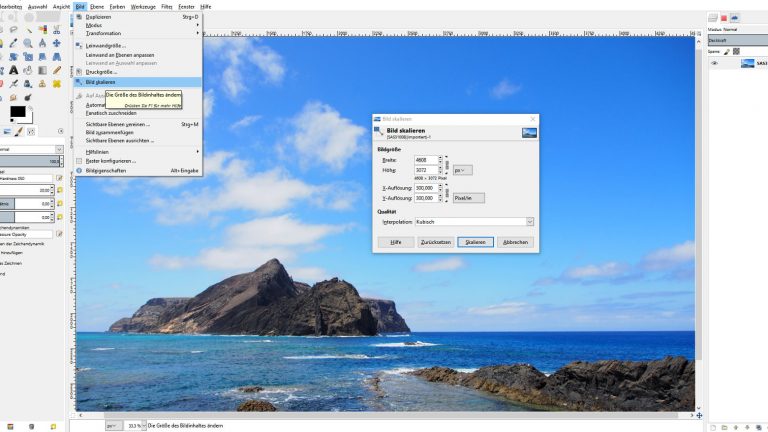This screenshot has height=432, width=768.
Task: Toggle the layer's eye visibility icon
Action: [714, 63]
